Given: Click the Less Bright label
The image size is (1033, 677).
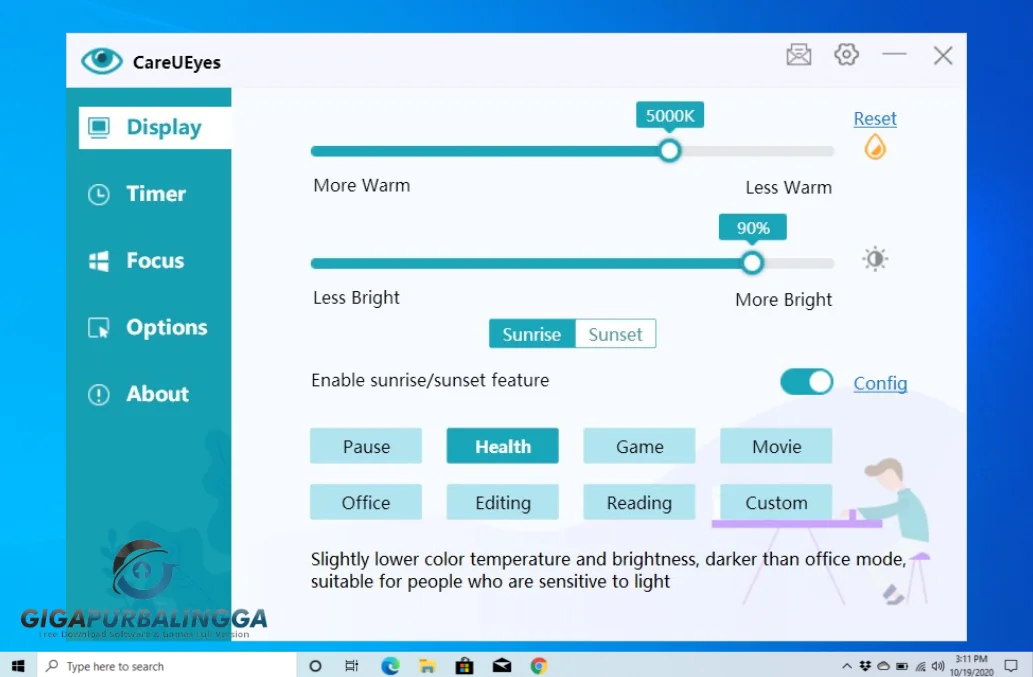Looking at the screenshot, I should [356, 298].
